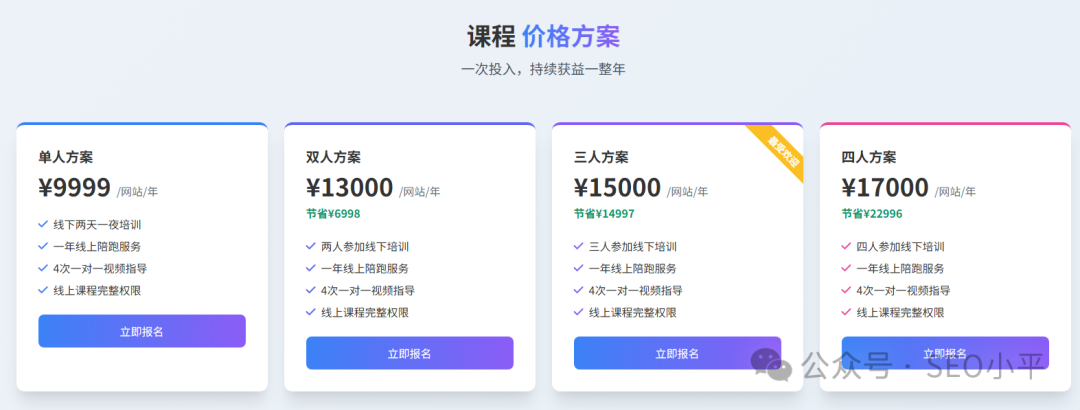Click the 节省¥6998 savings label

click(x=333, y=214)
